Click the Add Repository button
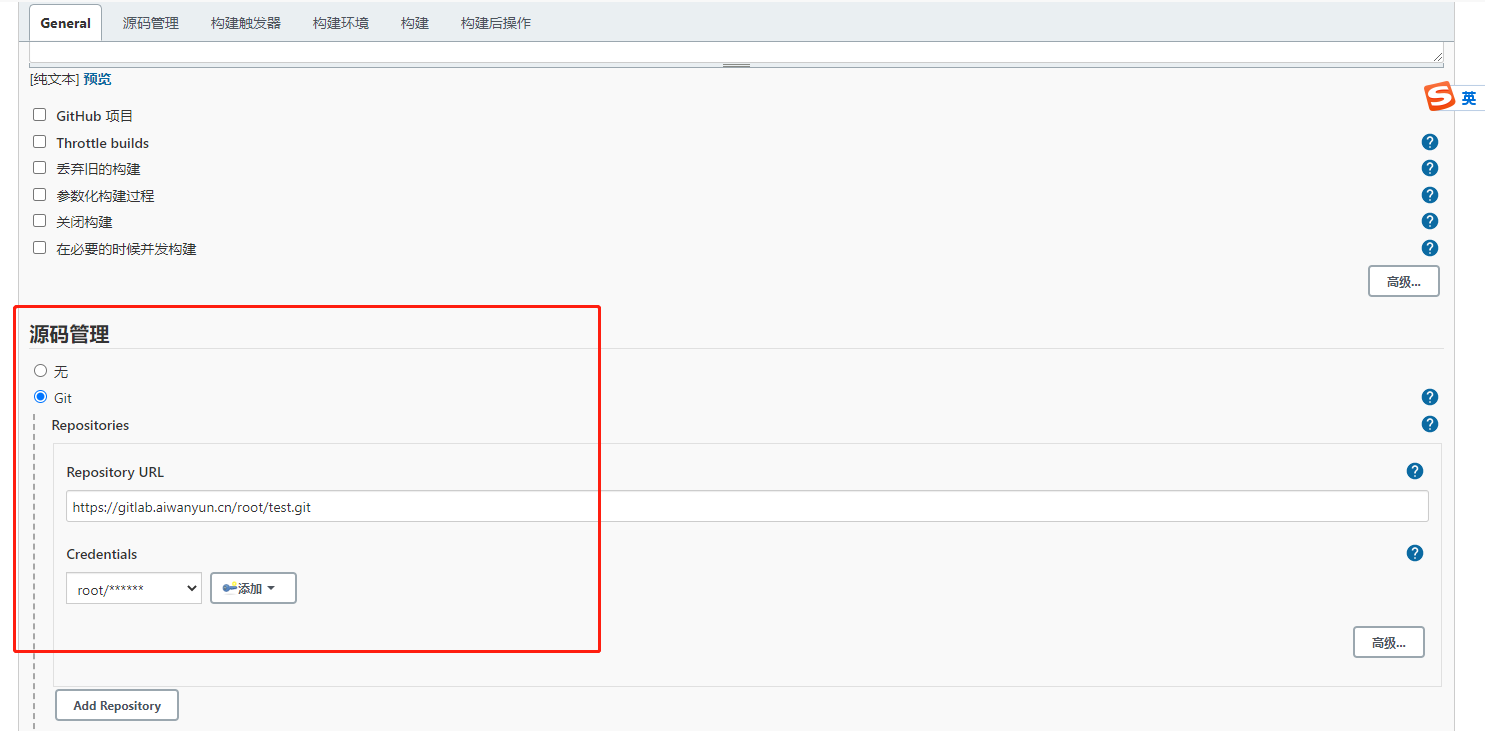The height and width of the screenshot is (731, 1485). pyautogui.click(x=116, y=705)
